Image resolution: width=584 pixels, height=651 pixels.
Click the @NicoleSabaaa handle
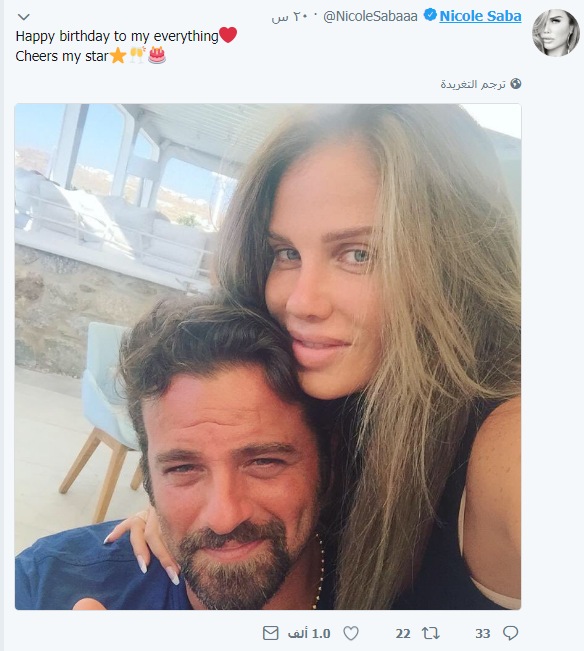tap(370, 16)
